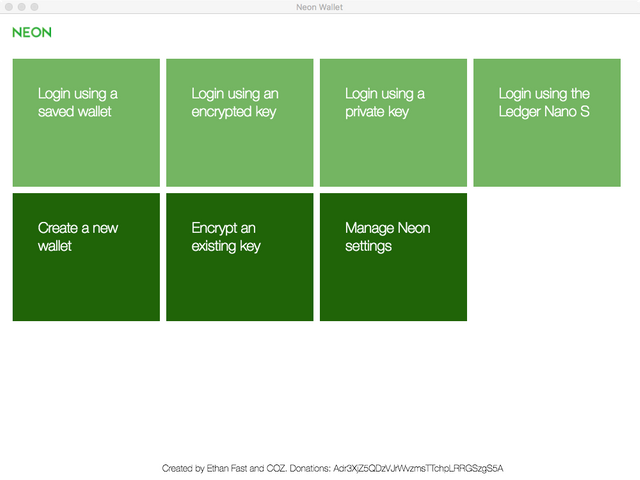Screen dimensions: 640x480
Task: Open Manage Neon settings tile
Action: click(x=393, y=257)
